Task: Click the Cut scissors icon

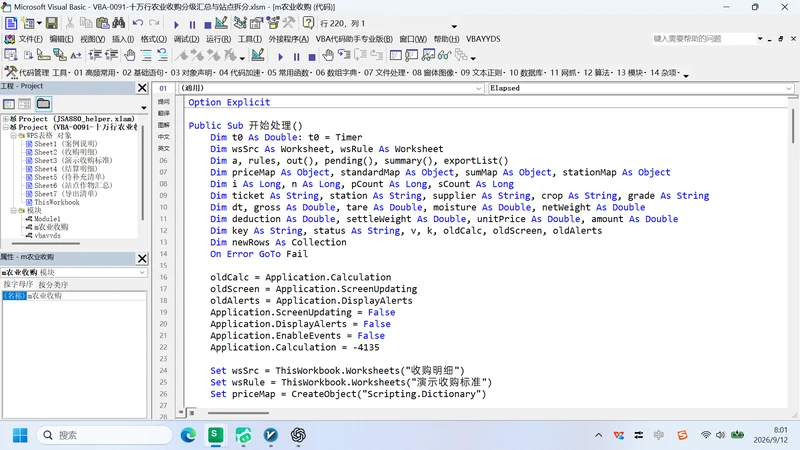Action: tap(70, 23)
